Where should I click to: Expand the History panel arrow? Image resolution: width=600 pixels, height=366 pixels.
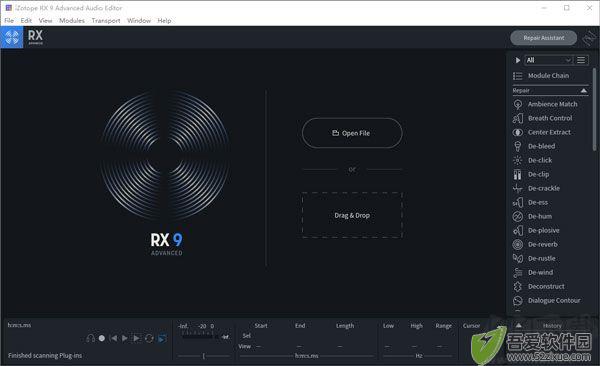click(518, 325)
